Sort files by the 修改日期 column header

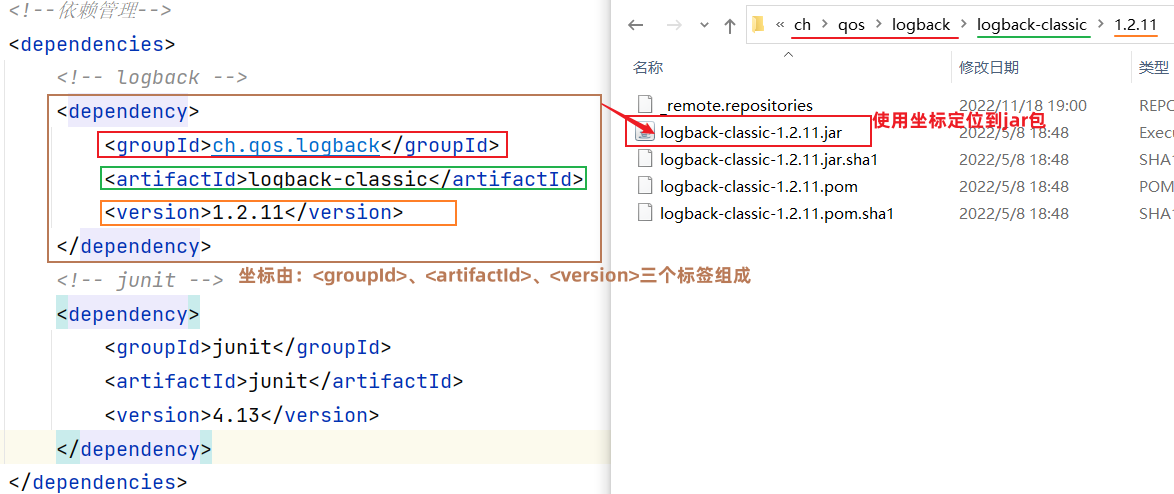click(988, 67)
